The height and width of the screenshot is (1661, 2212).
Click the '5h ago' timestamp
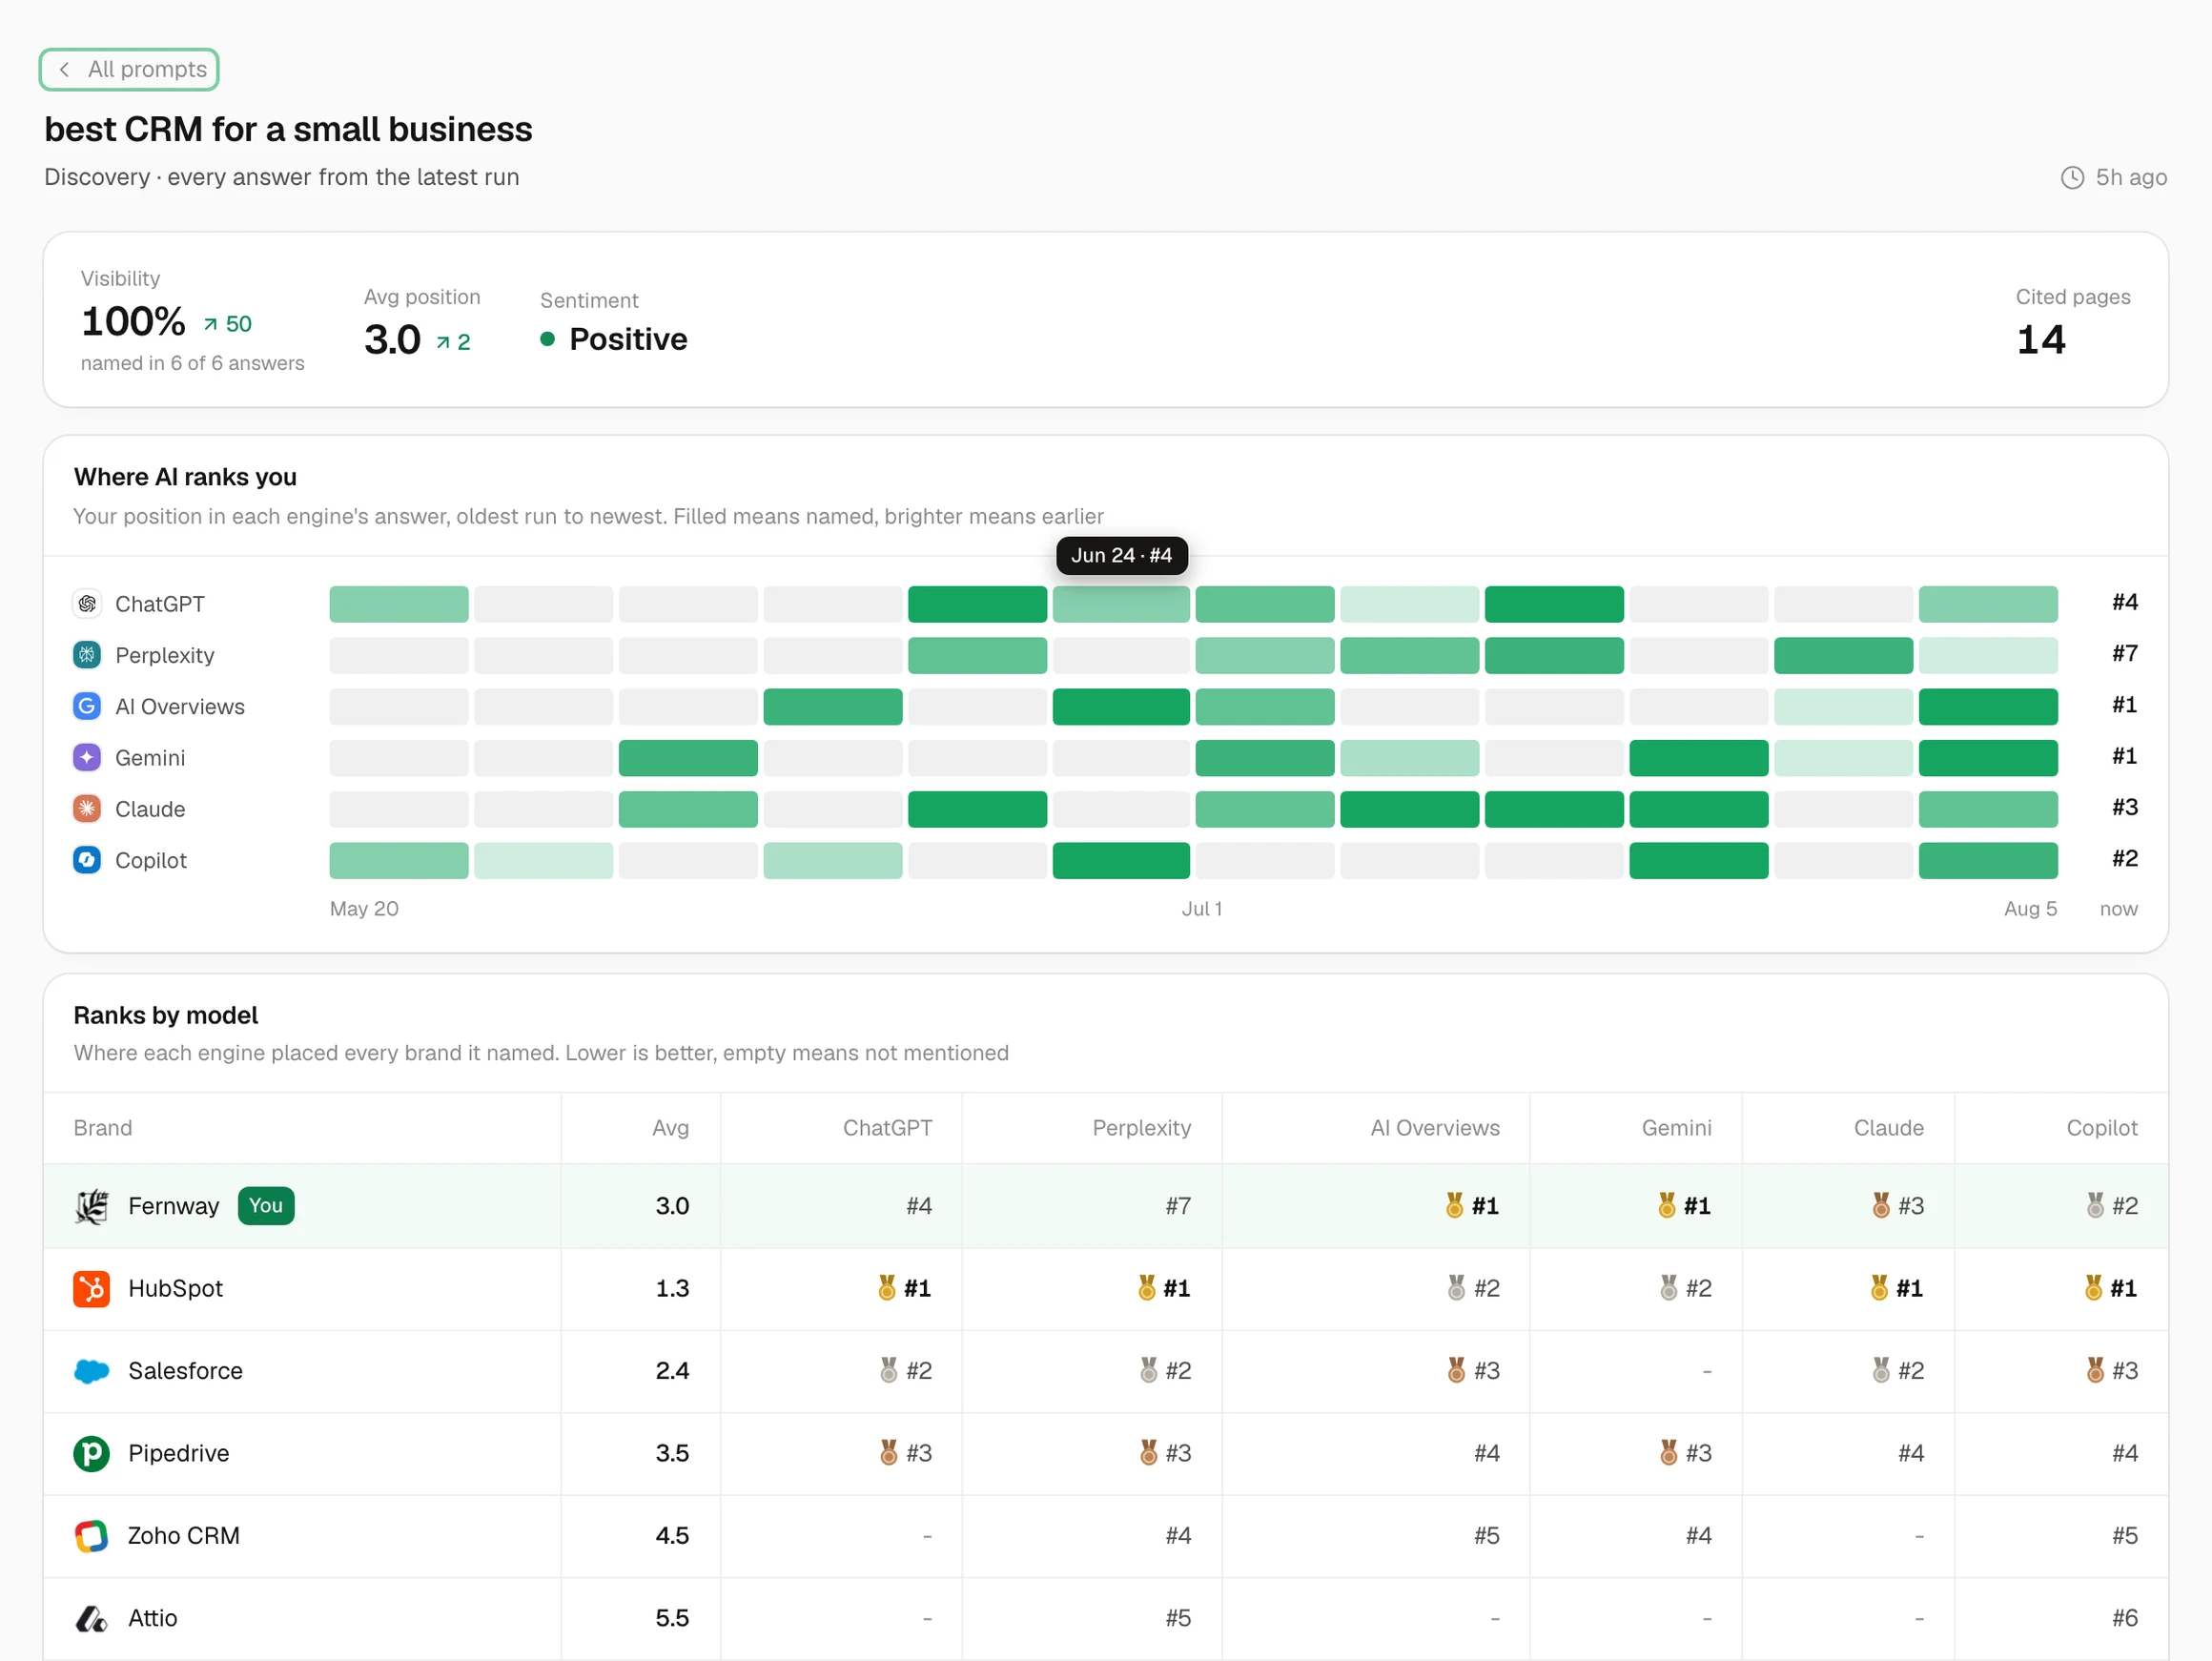pos(2131,177)
